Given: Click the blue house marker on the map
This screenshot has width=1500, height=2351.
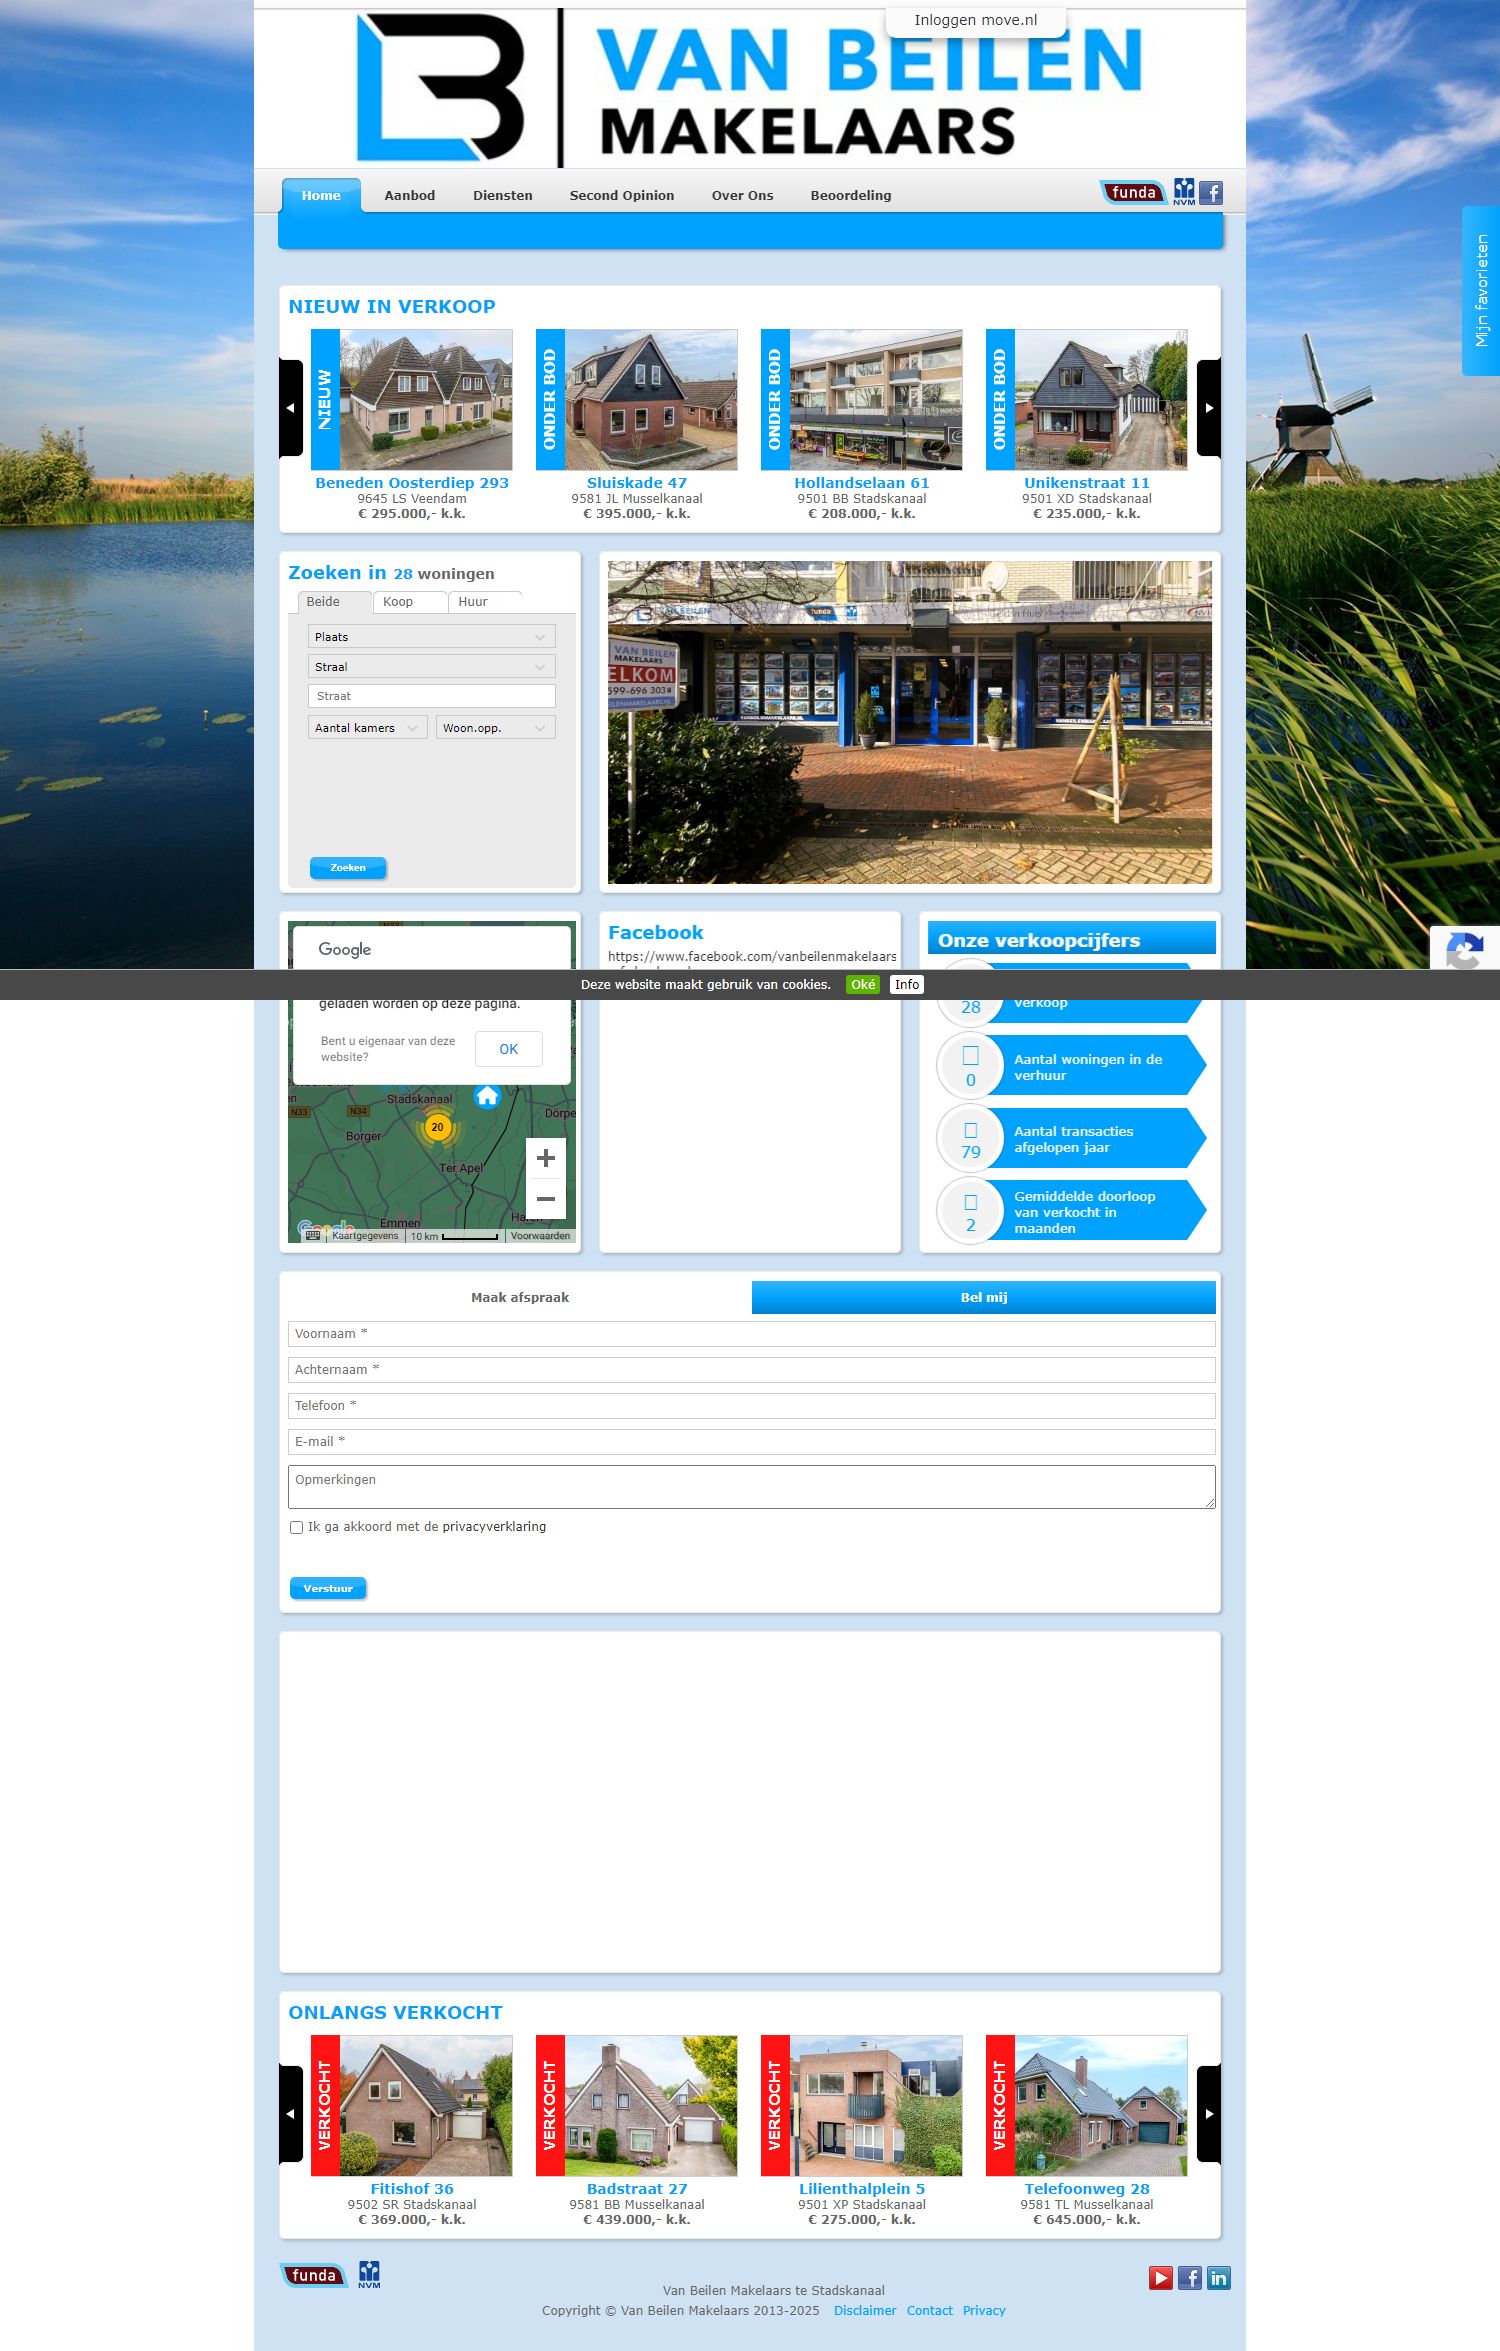Looking at the screenshot, I should tap(487, 1096).
